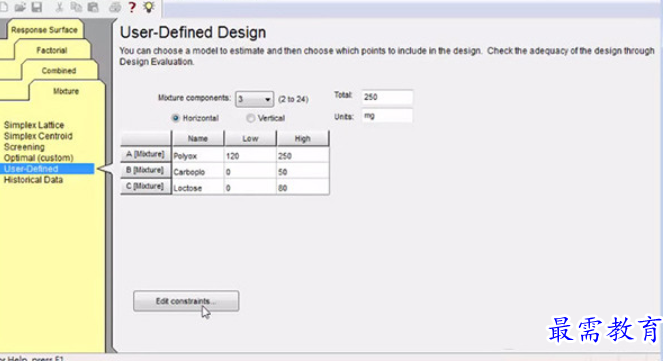Switch to the Factorial tab
This screenshot has height=361, width=670.
click(52, 50)
